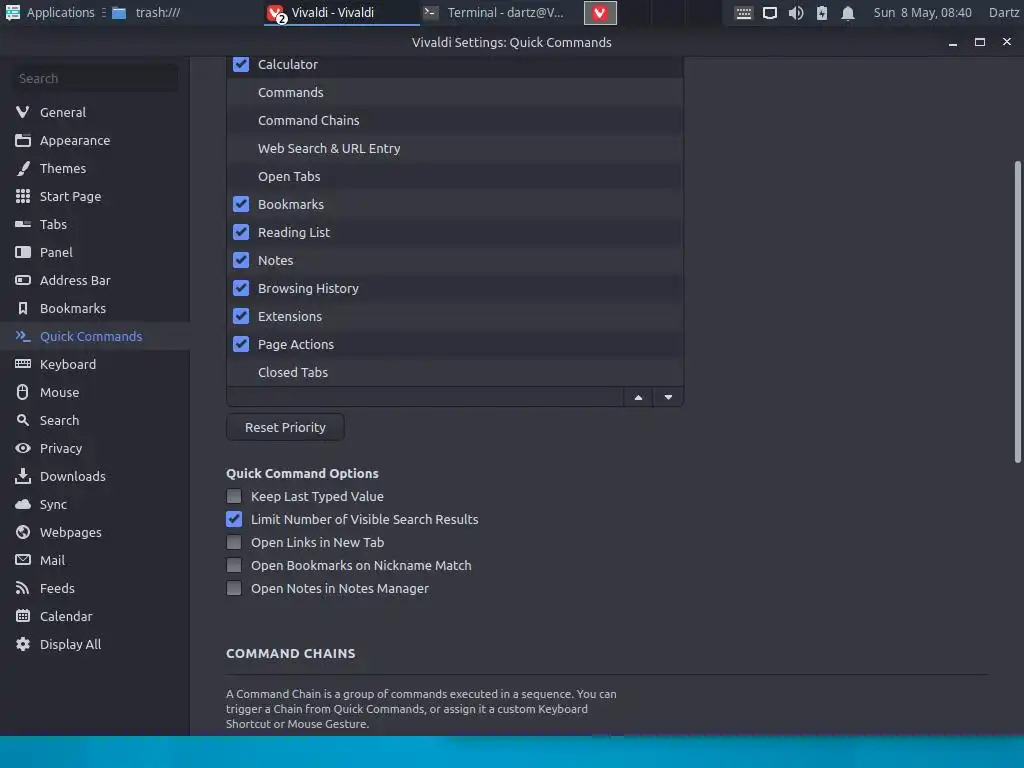The height and width of the screenshot is (768, 1024).
Task: Disable Limit Number of Visible Search Results
Action: (234, 519)
